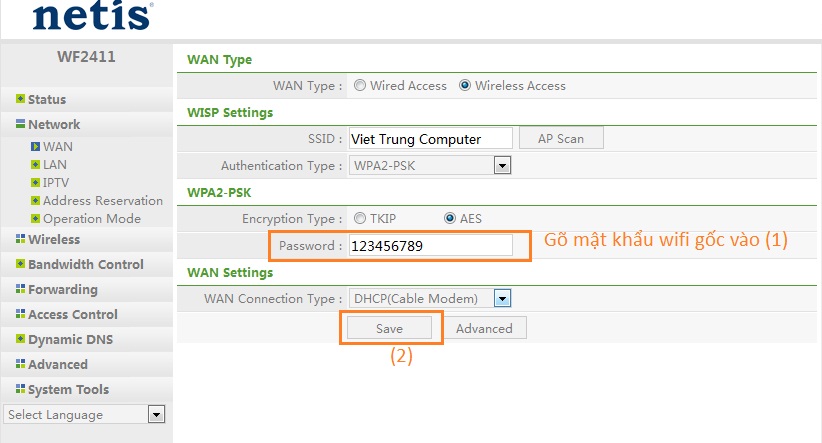Viewport: 822px width, 443px height.
Task: Open the Authentication Type dropdown
Action: point(502,166)
